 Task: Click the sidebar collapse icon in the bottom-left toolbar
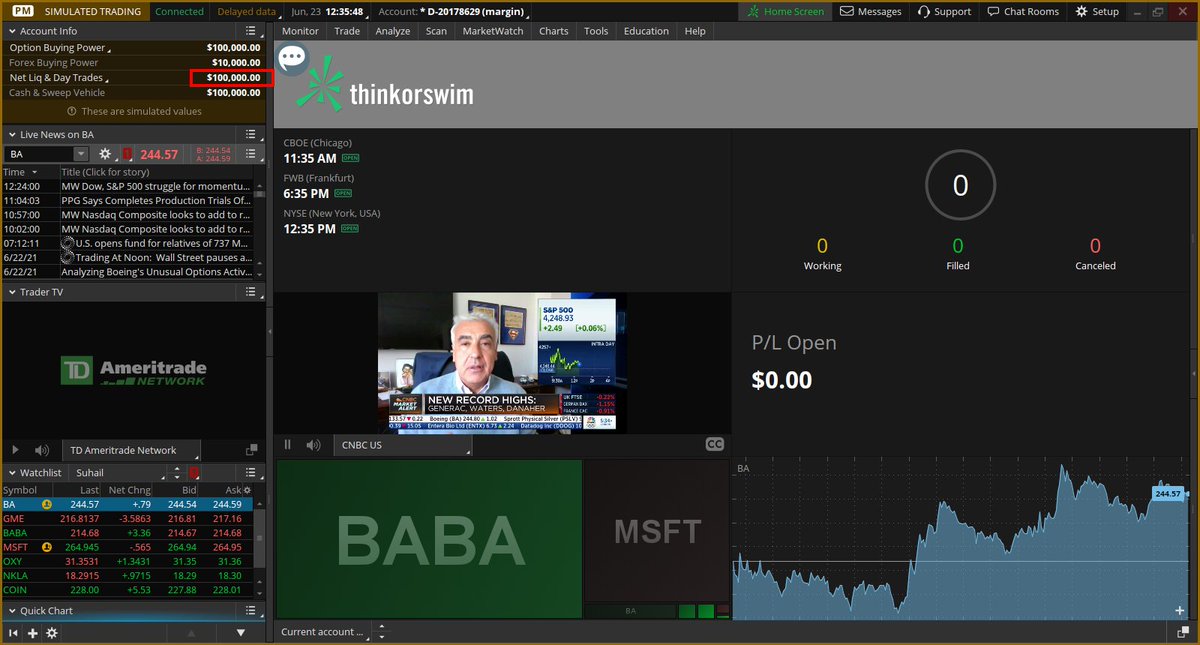tap(14, 633)
